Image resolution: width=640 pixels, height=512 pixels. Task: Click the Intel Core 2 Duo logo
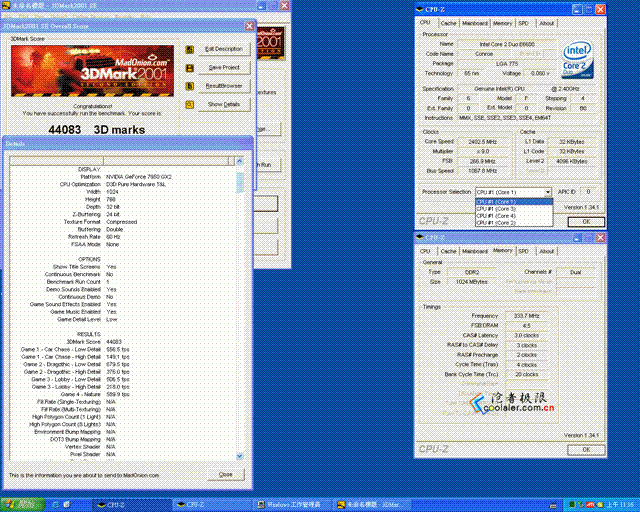578,60
